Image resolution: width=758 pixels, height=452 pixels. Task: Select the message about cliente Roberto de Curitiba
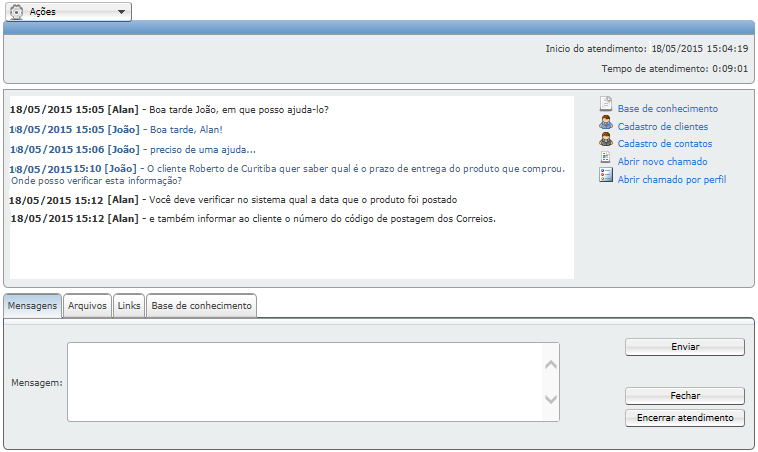(287, 175)
